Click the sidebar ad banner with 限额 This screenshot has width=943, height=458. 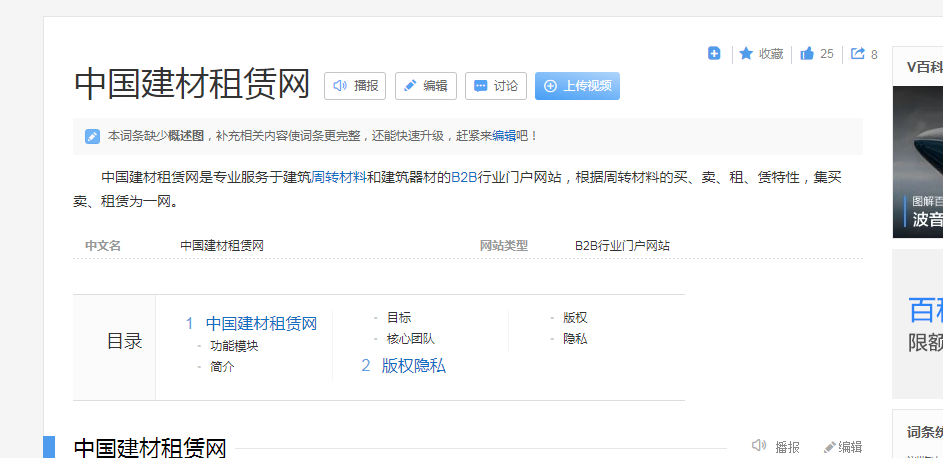pos(918,325)
